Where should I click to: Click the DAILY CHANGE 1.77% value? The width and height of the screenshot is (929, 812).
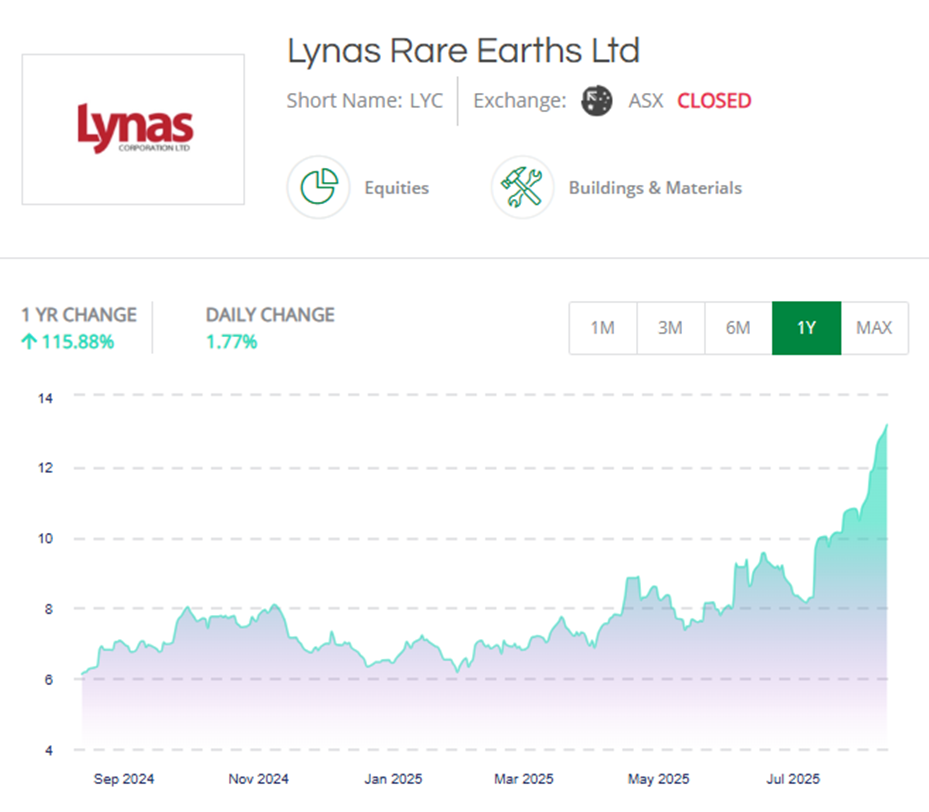pyautogui.click(x=231, y=342)
